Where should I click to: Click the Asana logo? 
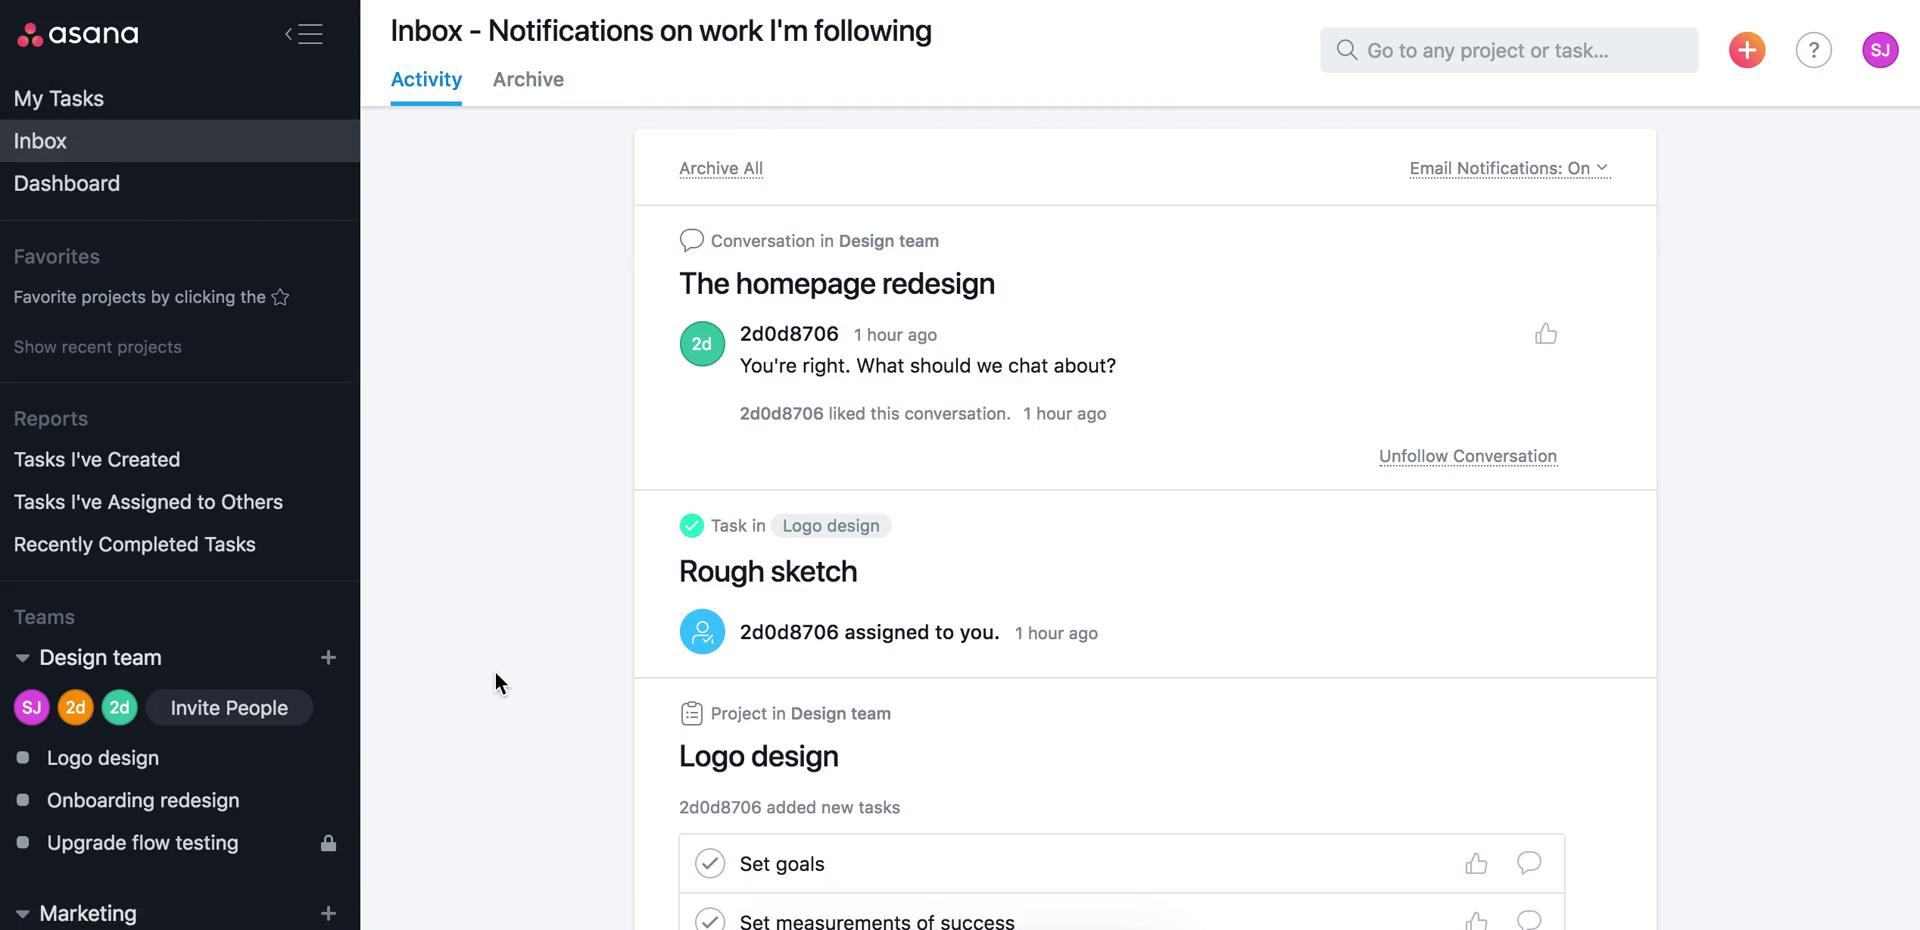pos(78,34)
